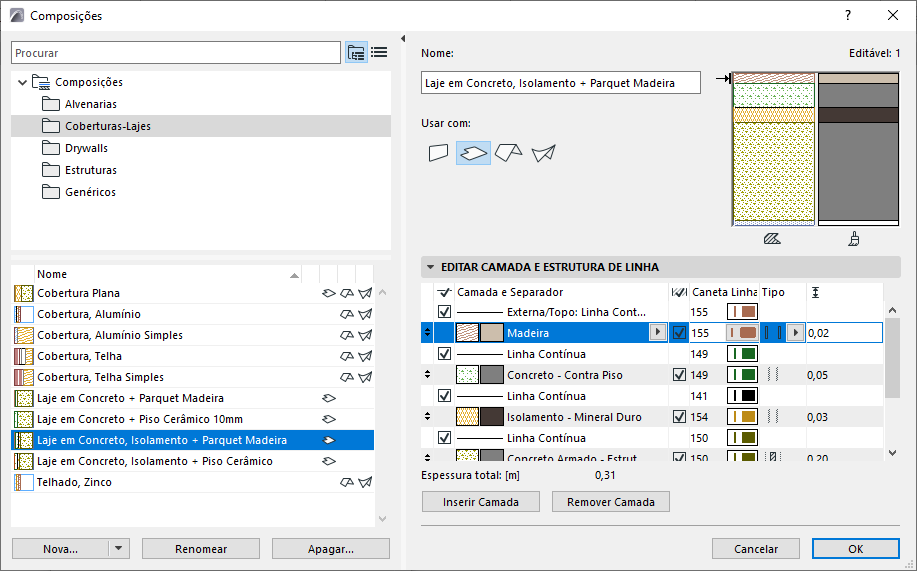Collapse the Composições root folder
Screen dimensions: 917x571
pyautogui.click(x=22, y=82)
